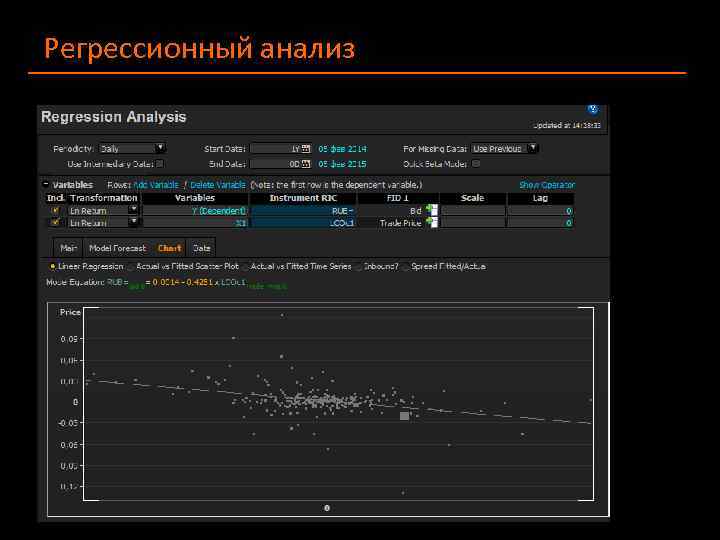Open the Periodicity Daily dropdown

tap(132, 148)
